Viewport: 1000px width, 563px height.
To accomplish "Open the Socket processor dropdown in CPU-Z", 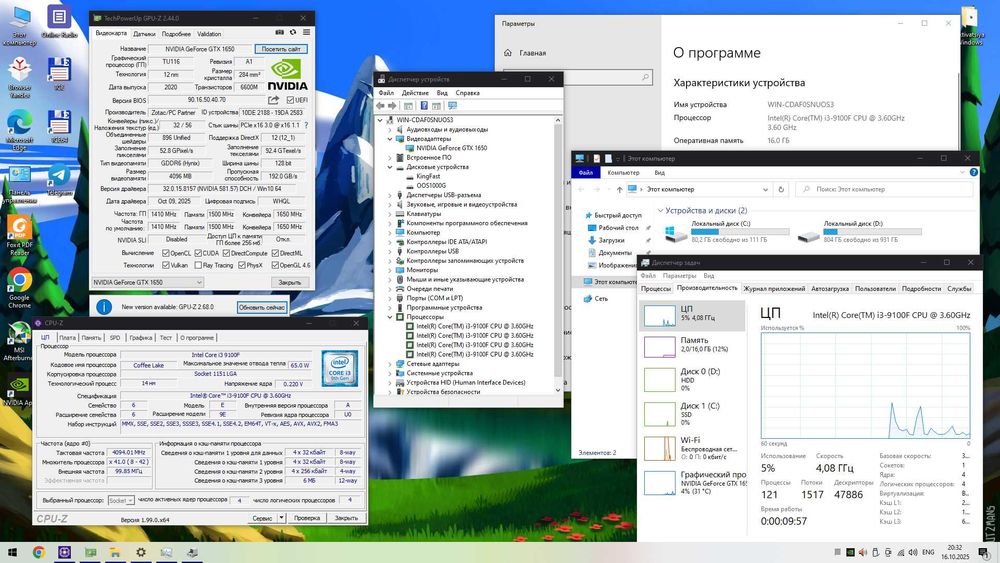I will [x=121, y=501].
